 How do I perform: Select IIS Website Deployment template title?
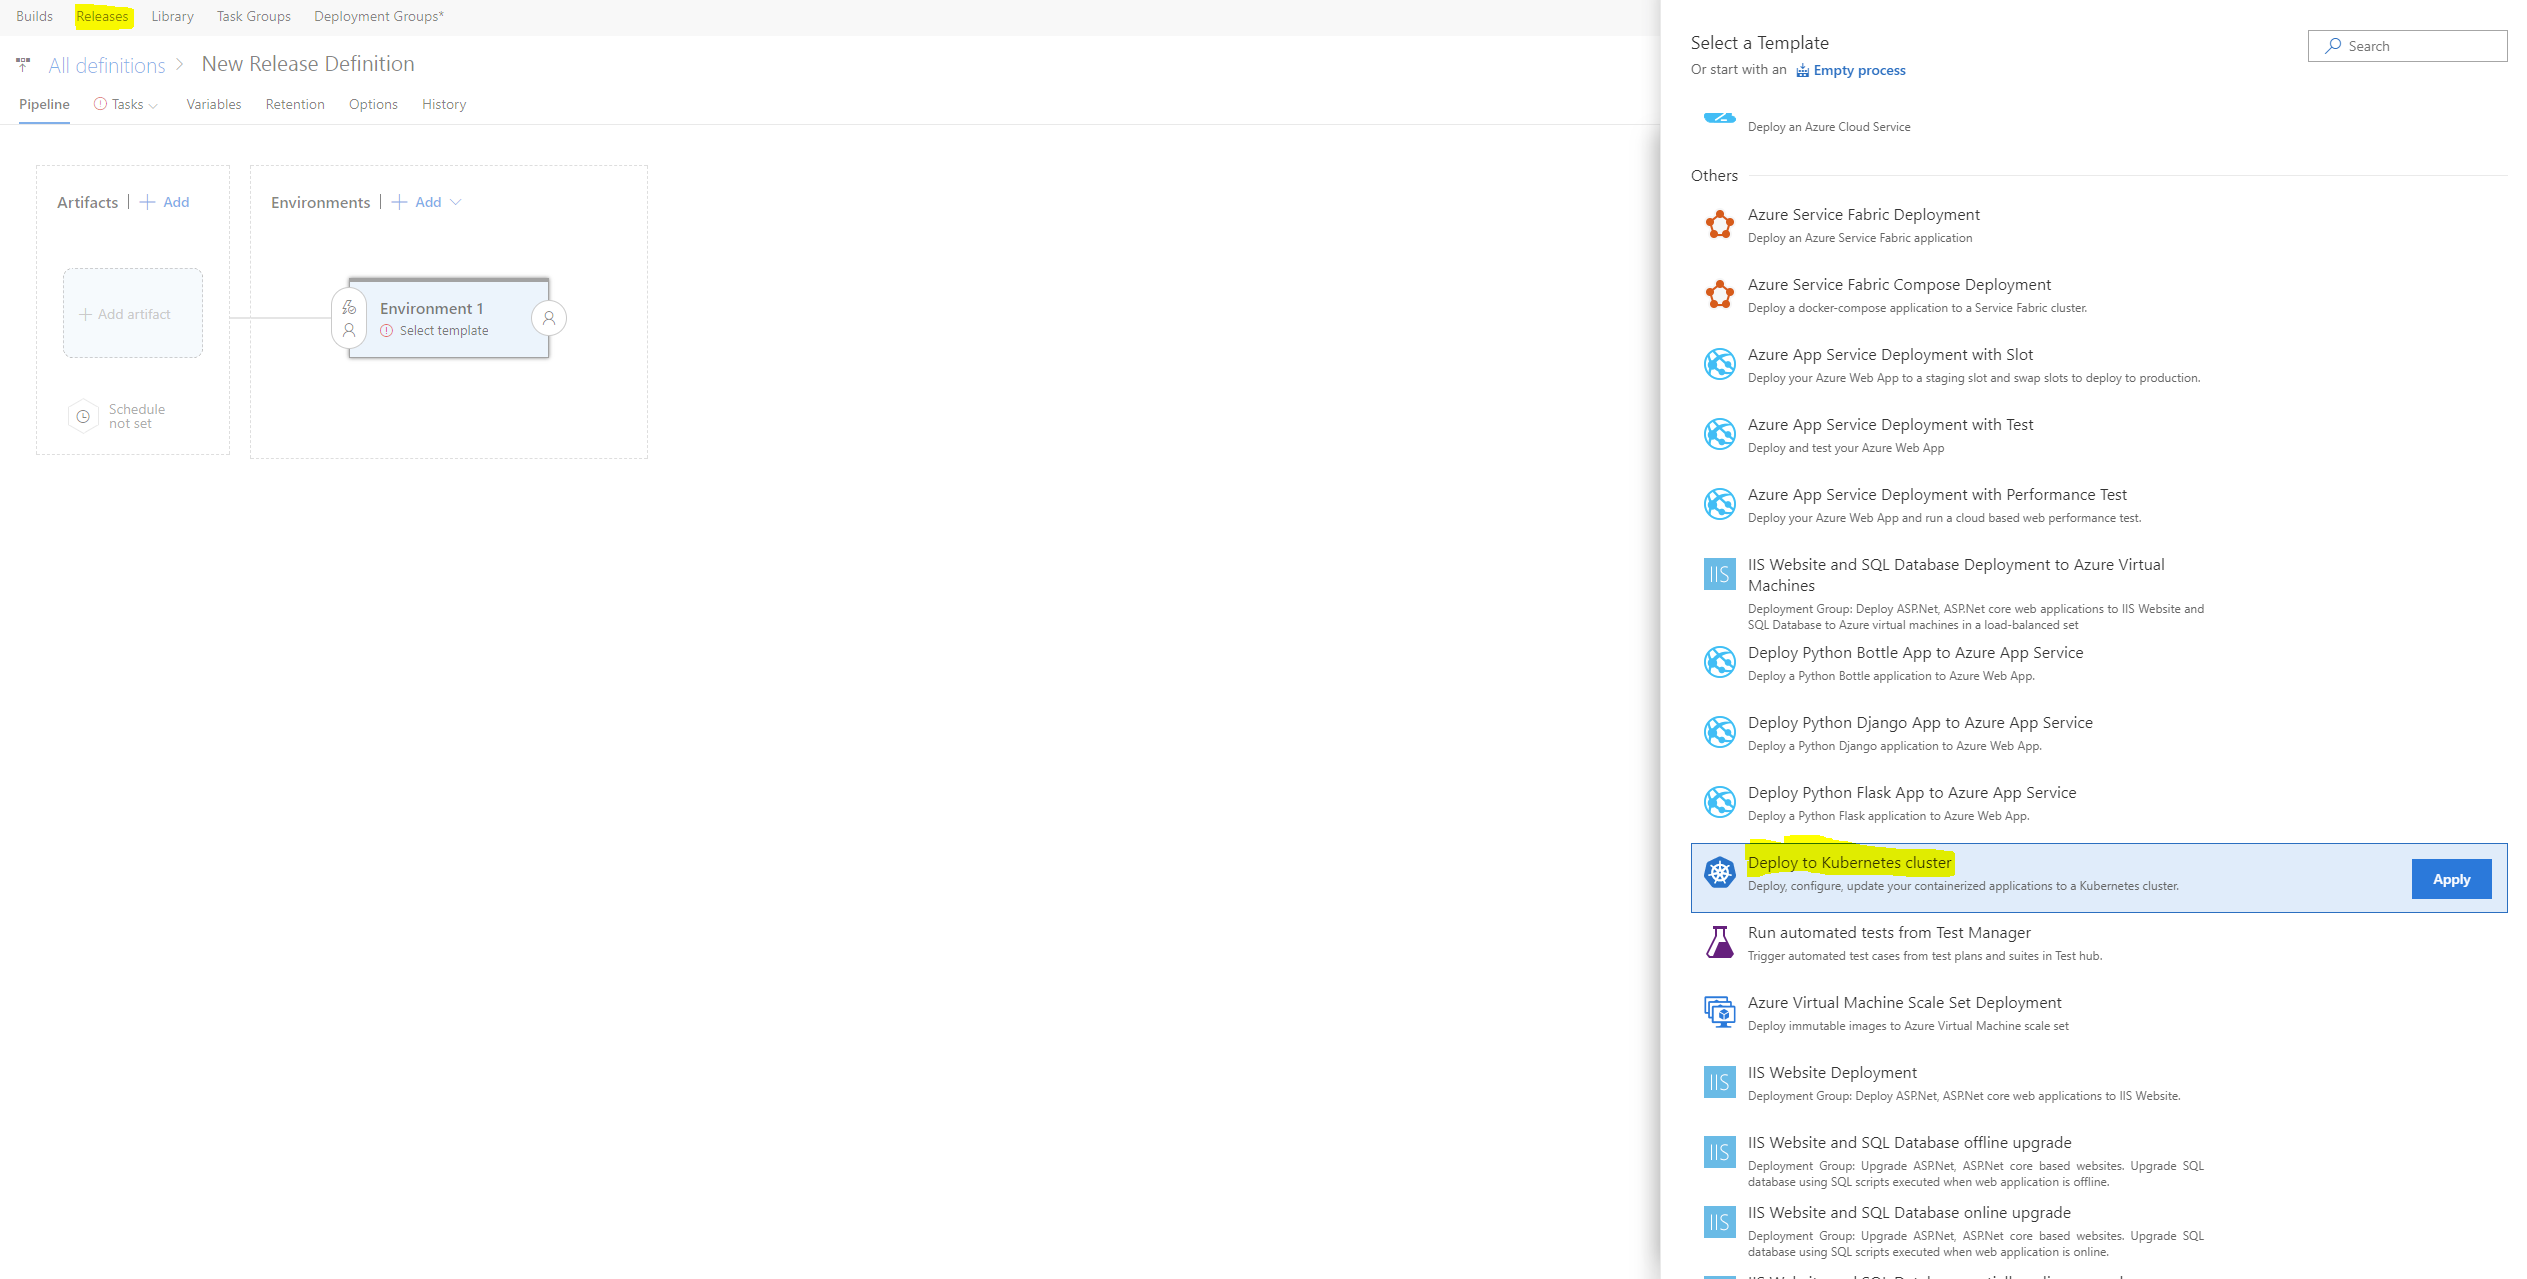pyautogui.click(x=1832, y=1072)
